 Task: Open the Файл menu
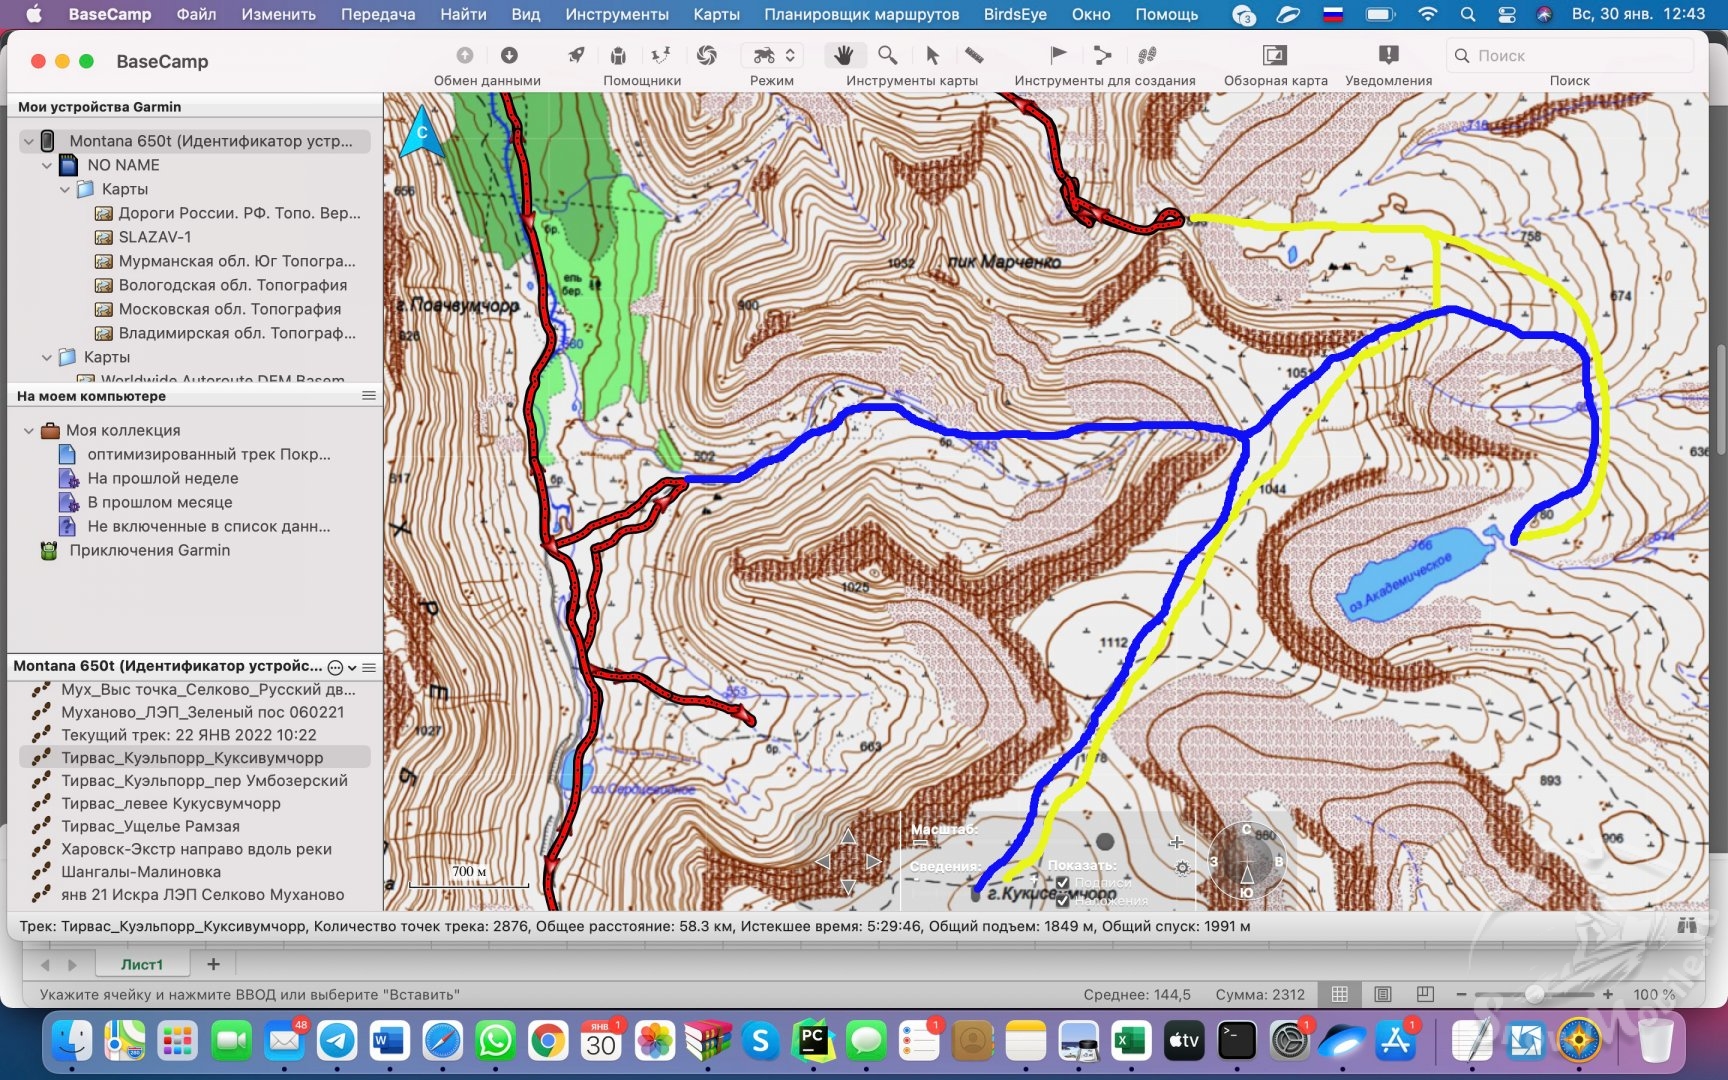click(196, 14)
